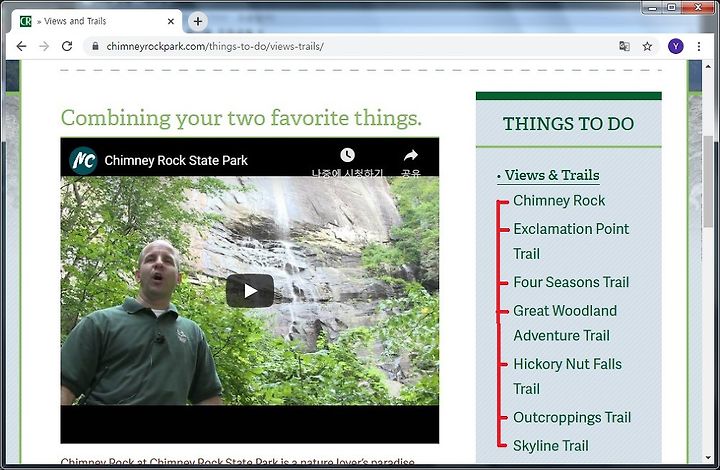Viewport: 720px width, 470px height.
Task: Open the translate page icon
Action: tap(624, 46)
